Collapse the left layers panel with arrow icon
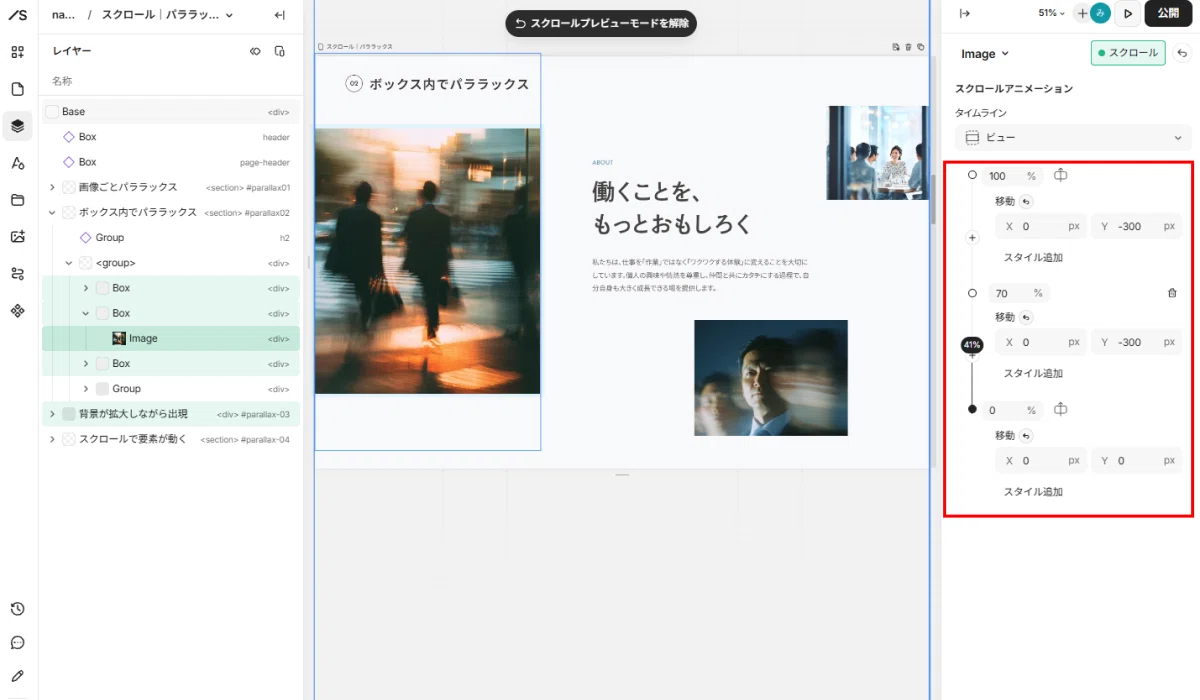This screenshot has width=1200, height=700. pyautogui.click(x=280, y=15)
